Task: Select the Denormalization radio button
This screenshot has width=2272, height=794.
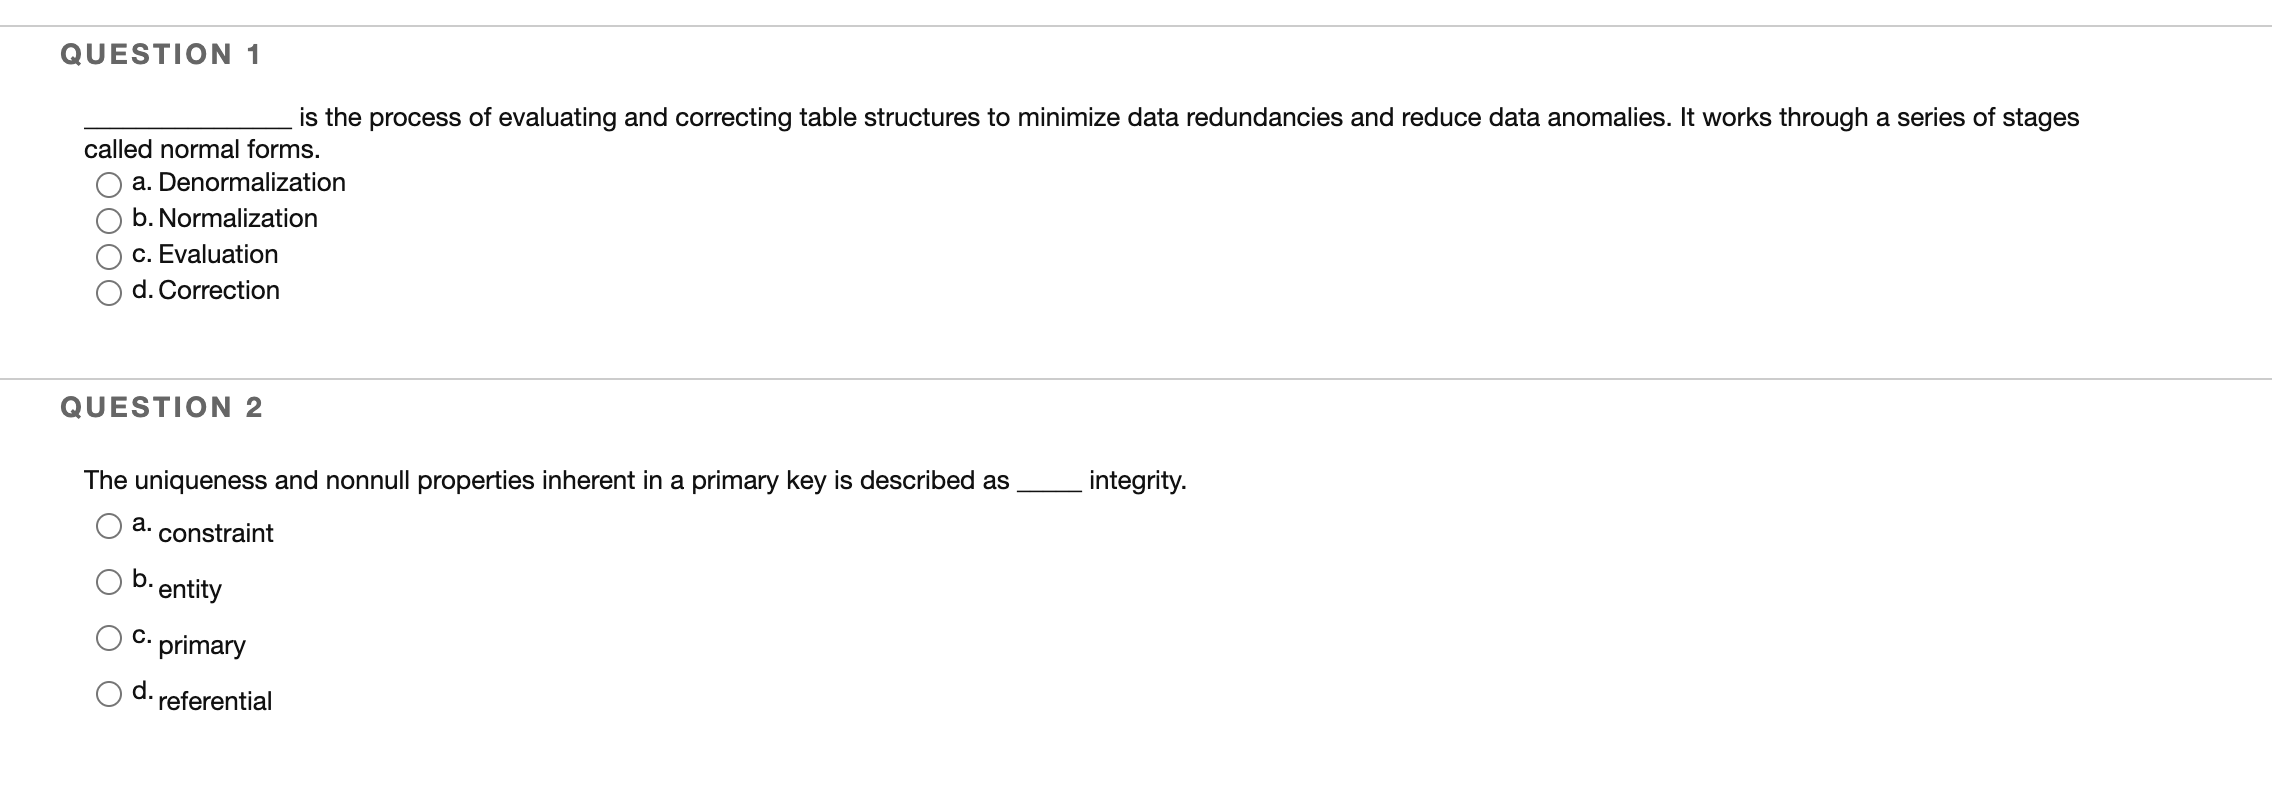Action: pos(109,185)
